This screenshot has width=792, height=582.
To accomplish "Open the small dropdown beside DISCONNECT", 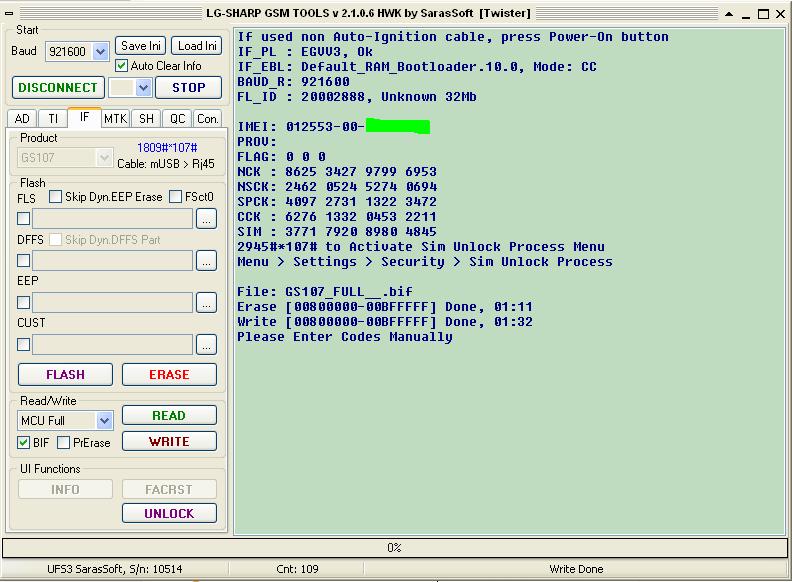I will (143, 87).
